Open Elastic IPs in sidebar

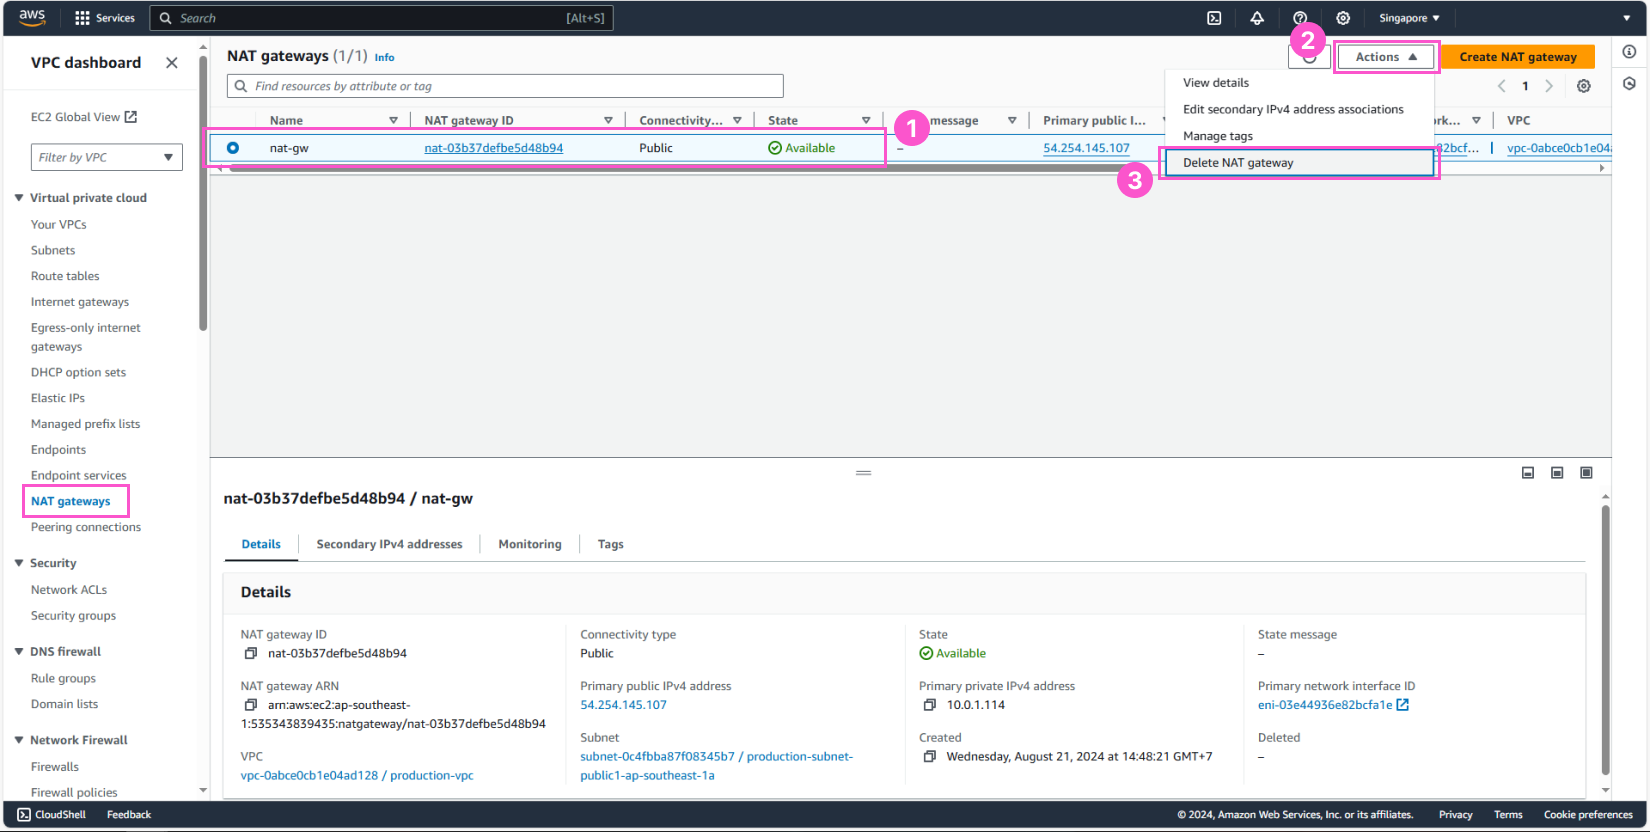(x=58, y=398)
